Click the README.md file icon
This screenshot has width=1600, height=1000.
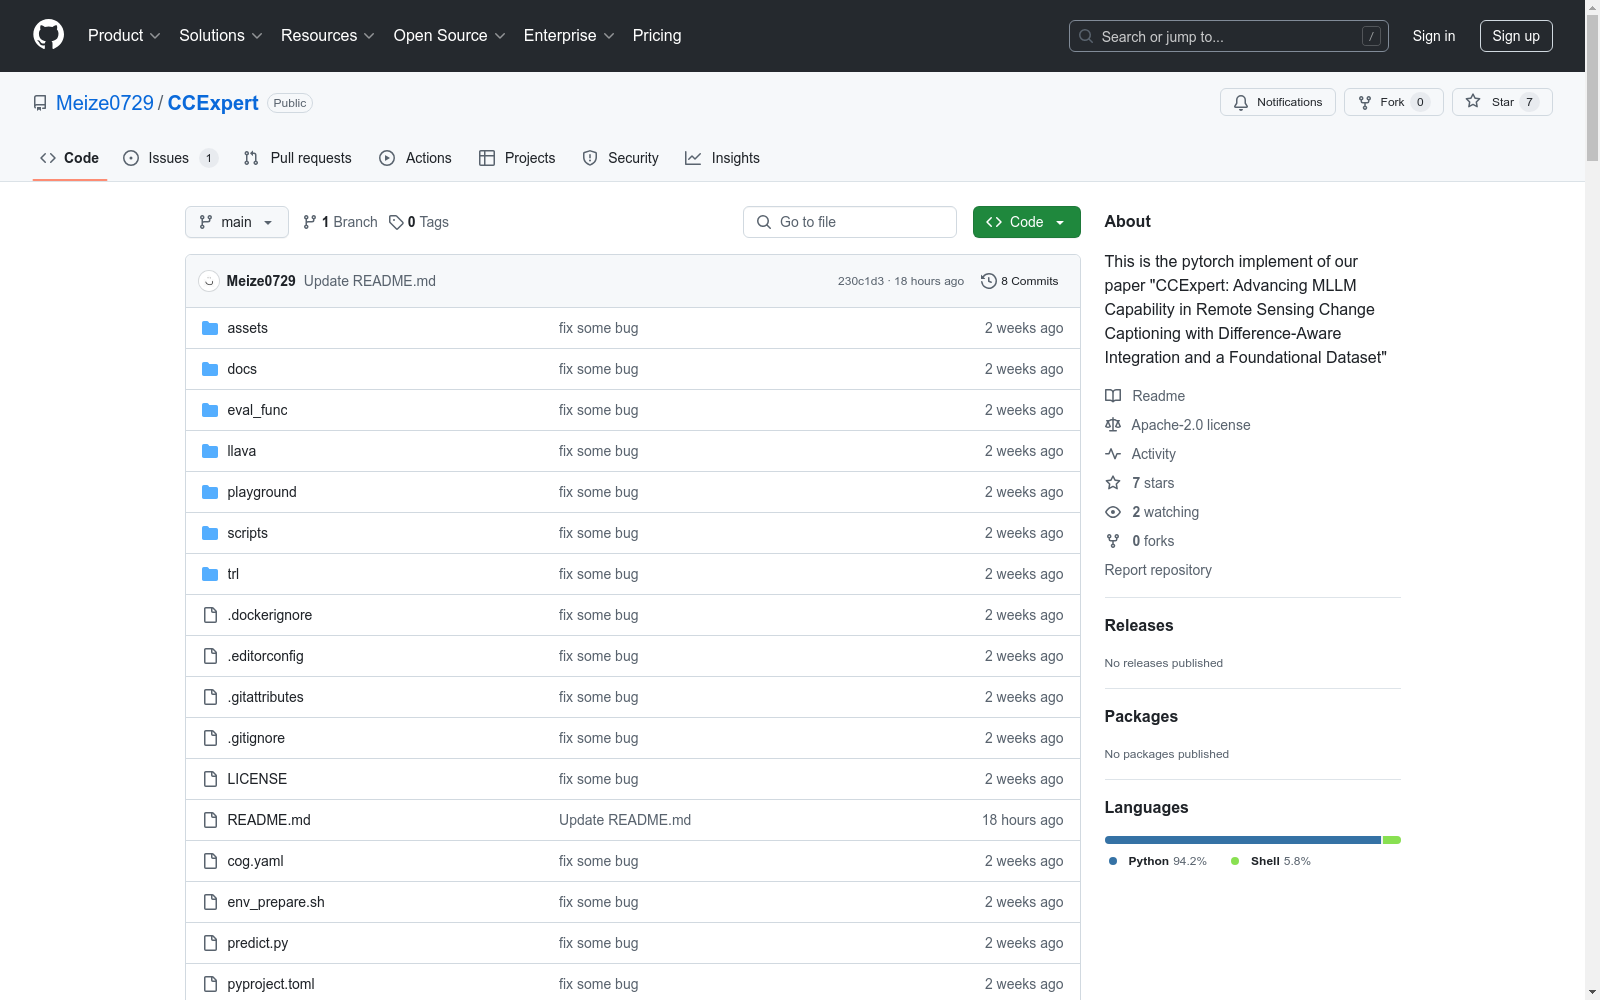(210, 820)
